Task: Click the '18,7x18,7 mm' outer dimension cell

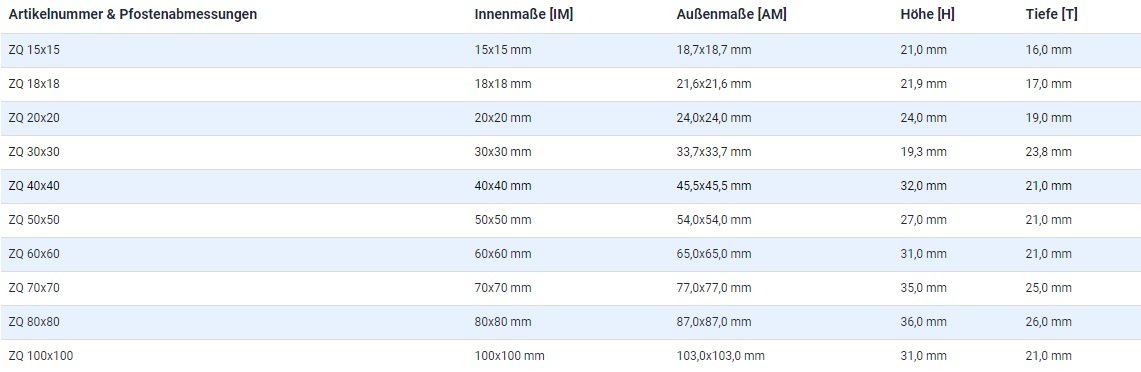Action: coord(714,50)
